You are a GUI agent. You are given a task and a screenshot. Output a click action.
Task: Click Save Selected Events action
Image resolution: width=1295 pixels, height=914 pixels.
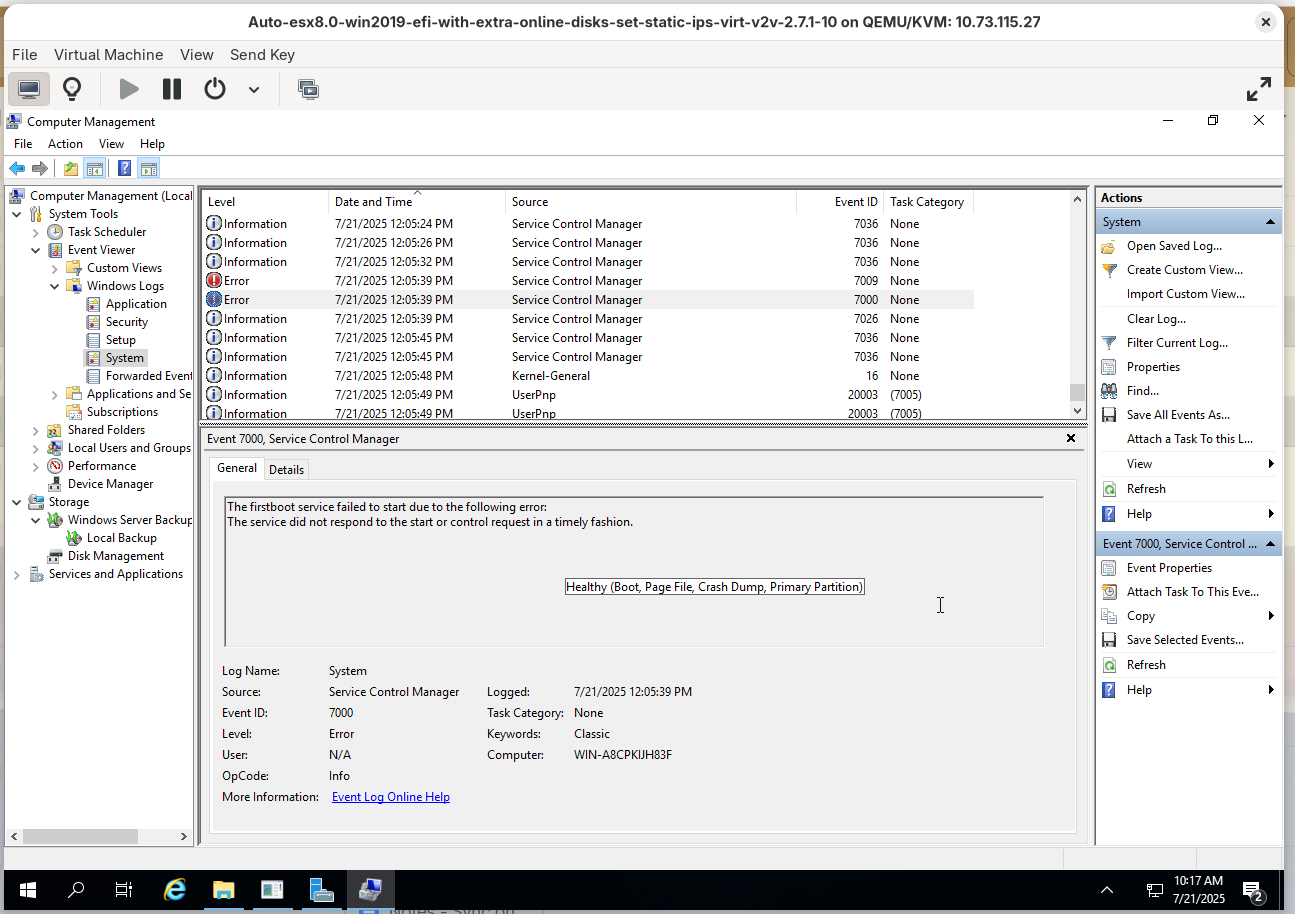point(1185,640)
